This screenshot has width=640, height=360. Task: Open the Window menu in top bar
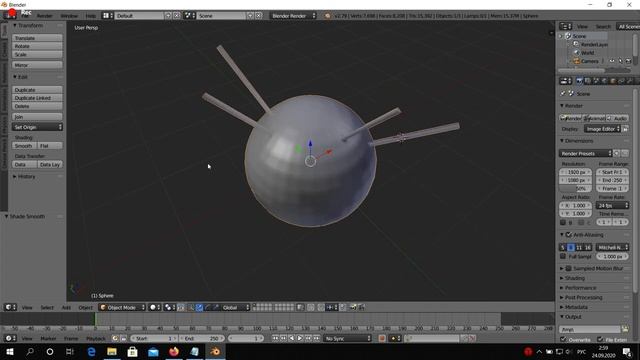tap(69, 16)
